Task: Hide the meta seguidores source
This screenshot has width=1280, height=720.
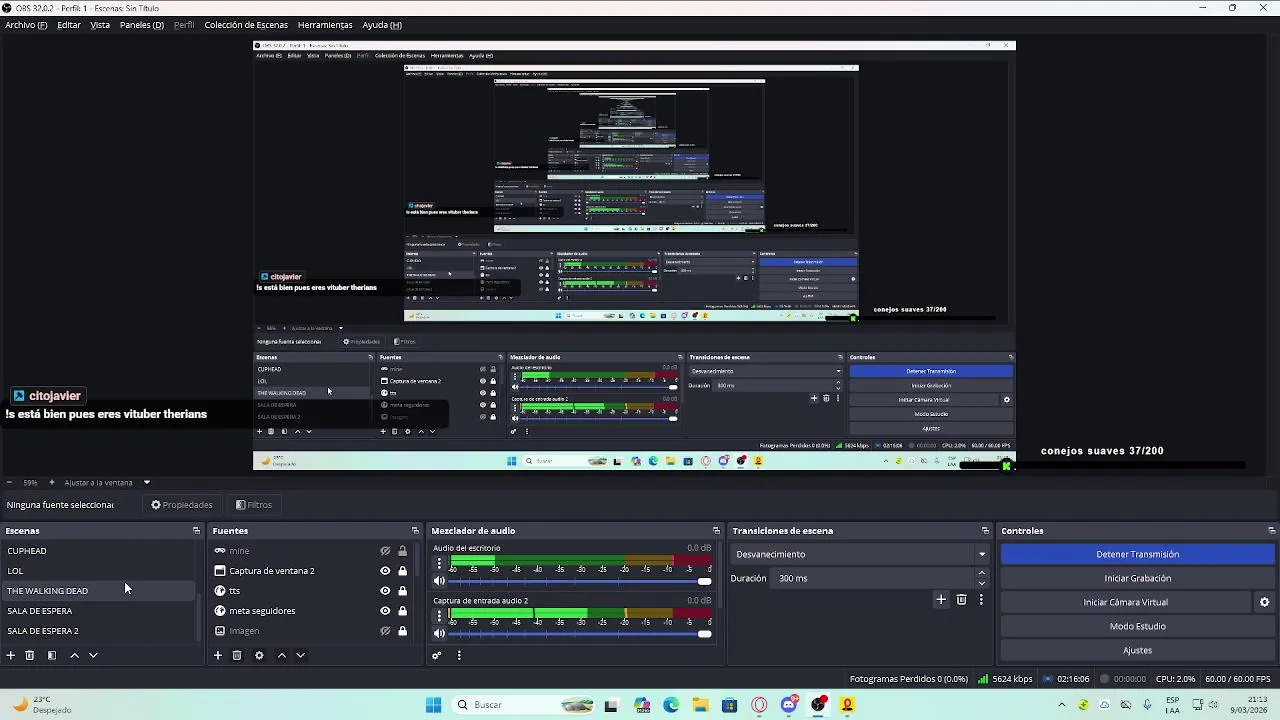Action: pos(385,611)
